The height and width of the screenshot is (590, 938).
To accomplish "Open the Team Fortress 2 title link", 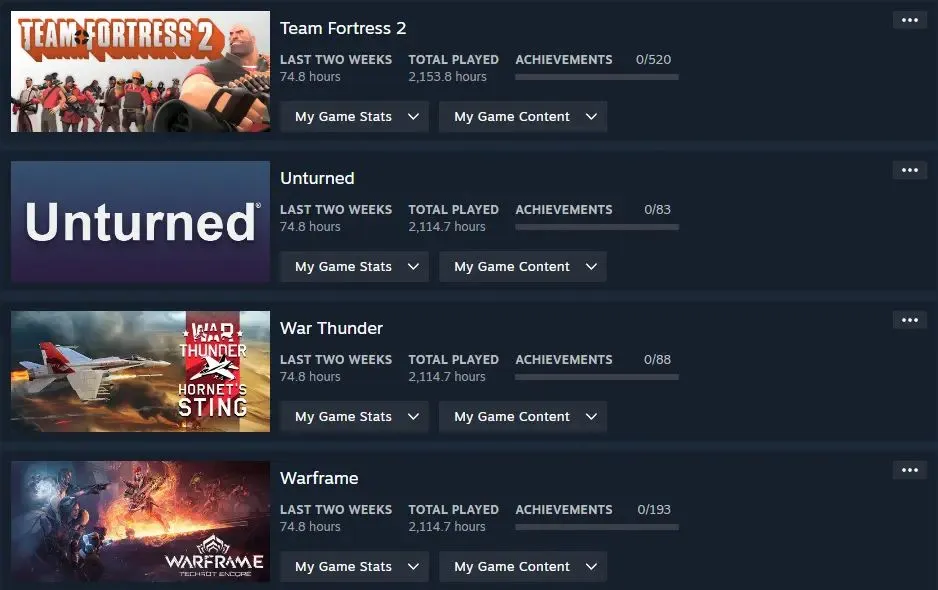I will point(343,28).
